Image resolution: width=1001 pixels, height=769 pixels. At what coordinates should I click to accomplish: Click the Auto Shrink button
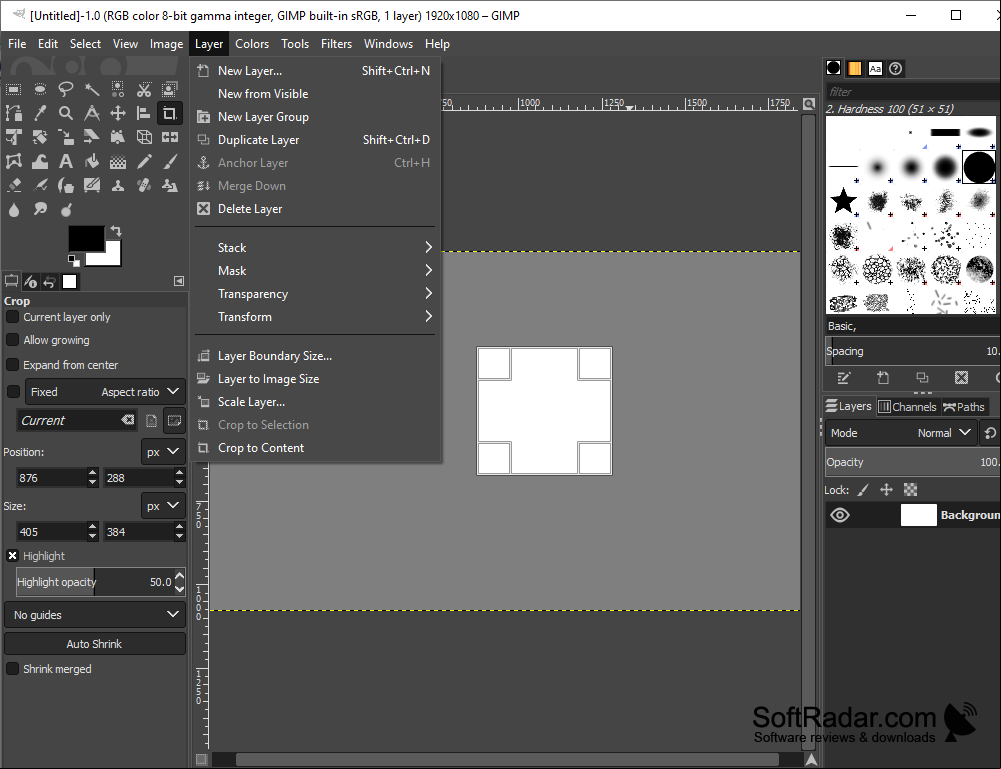pos(95,644)
